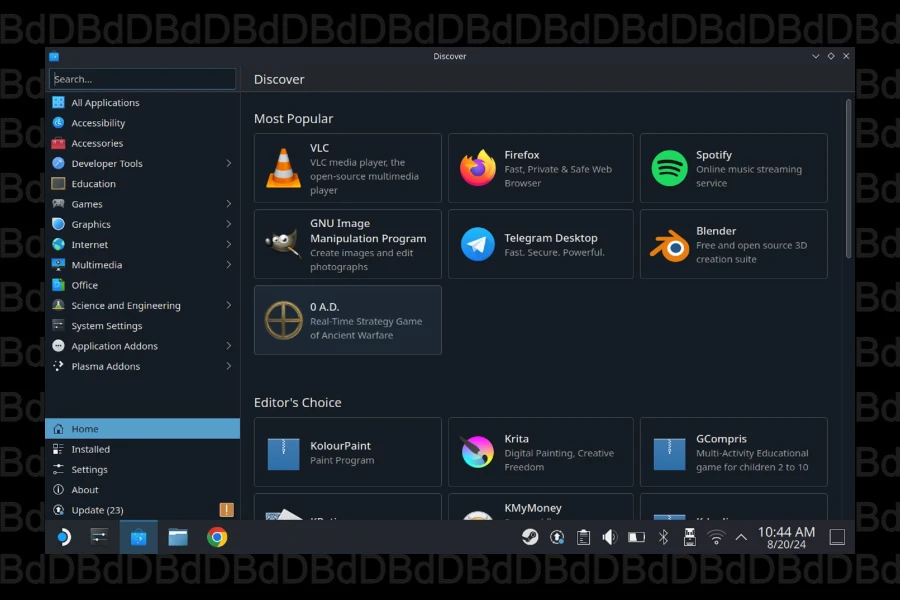This screenshot has width=900, height=600.
Task: Open the Installed apps page
Action: coord(142,449)
